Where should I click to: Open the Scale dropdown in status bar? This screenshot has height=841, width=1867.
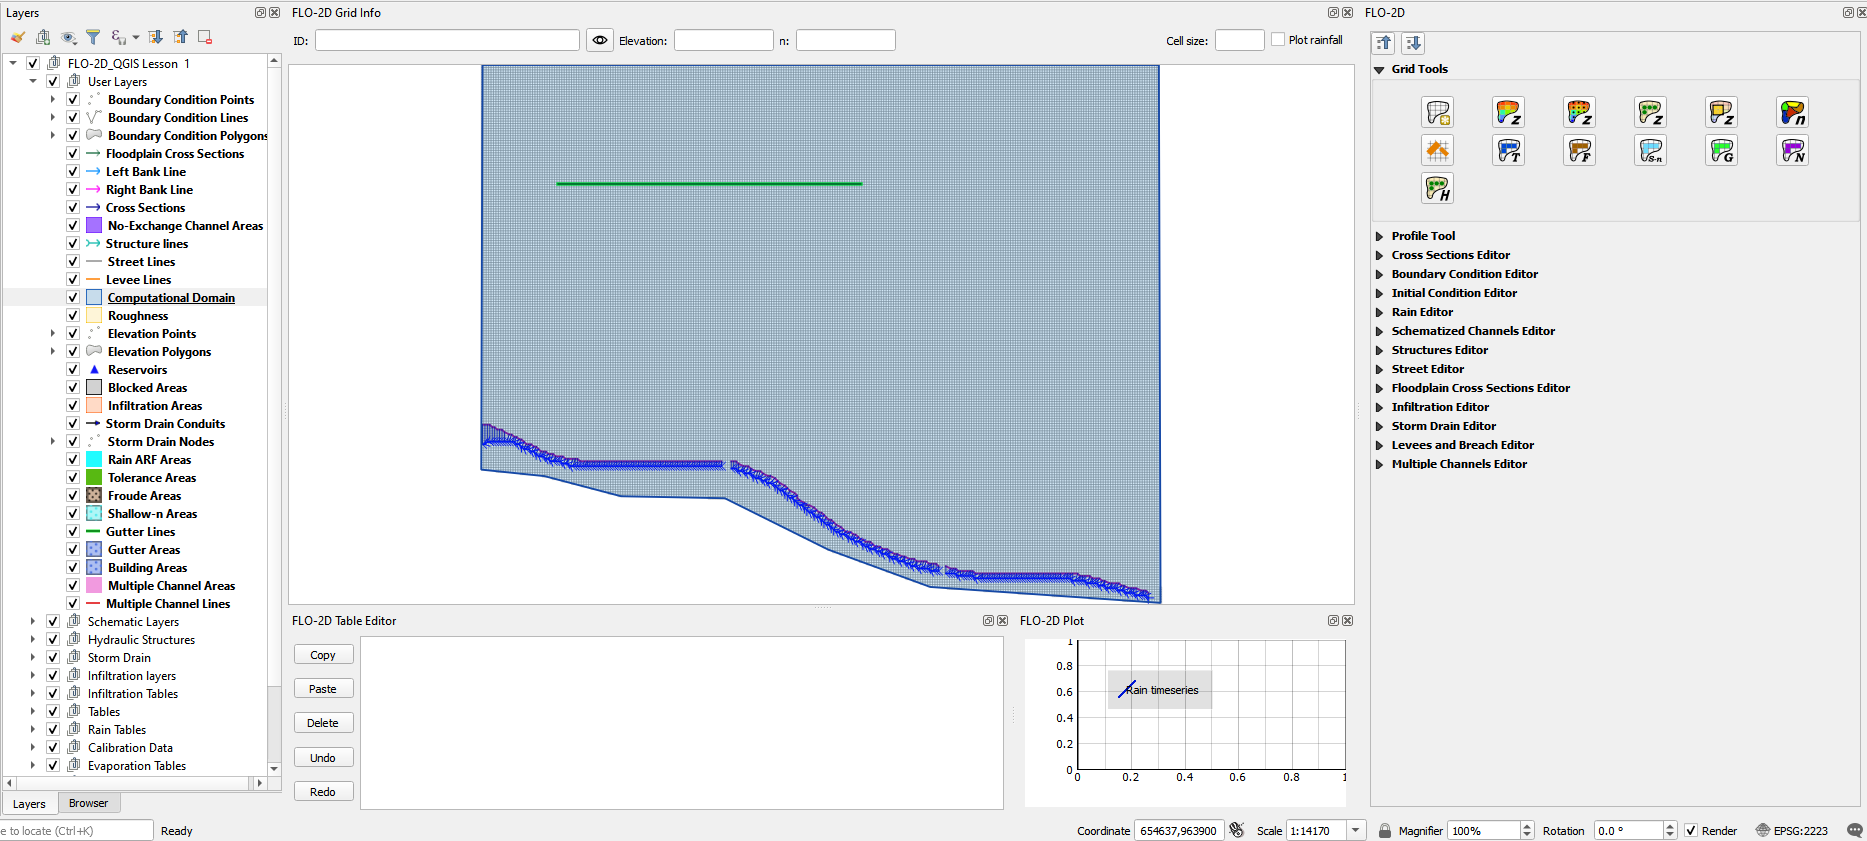1356,831
